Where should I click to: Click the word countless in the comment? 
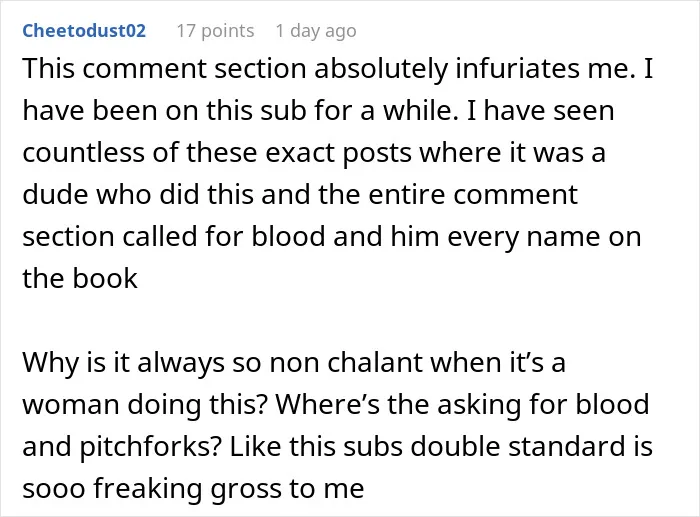(x=84, y=153)
